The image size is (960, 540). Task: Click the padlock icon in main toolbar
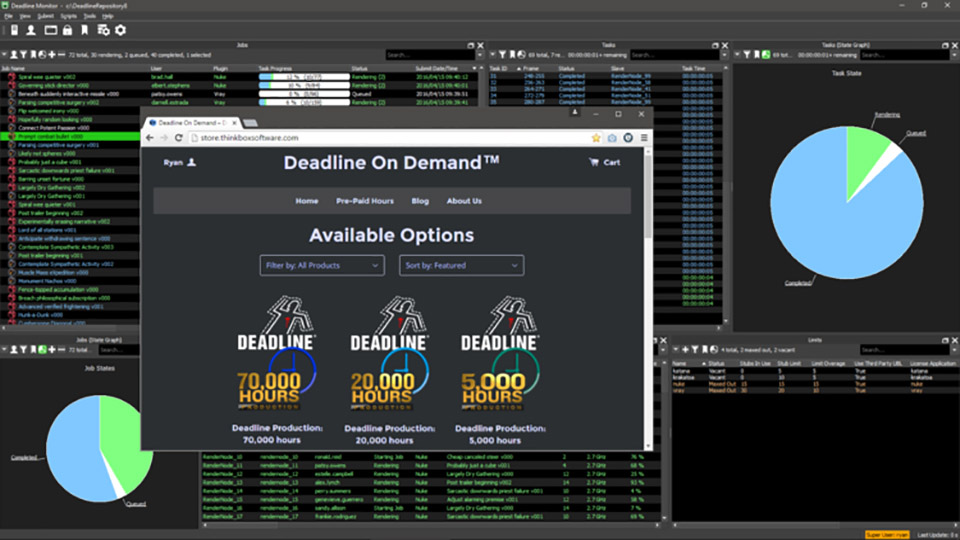click(67, 30)
